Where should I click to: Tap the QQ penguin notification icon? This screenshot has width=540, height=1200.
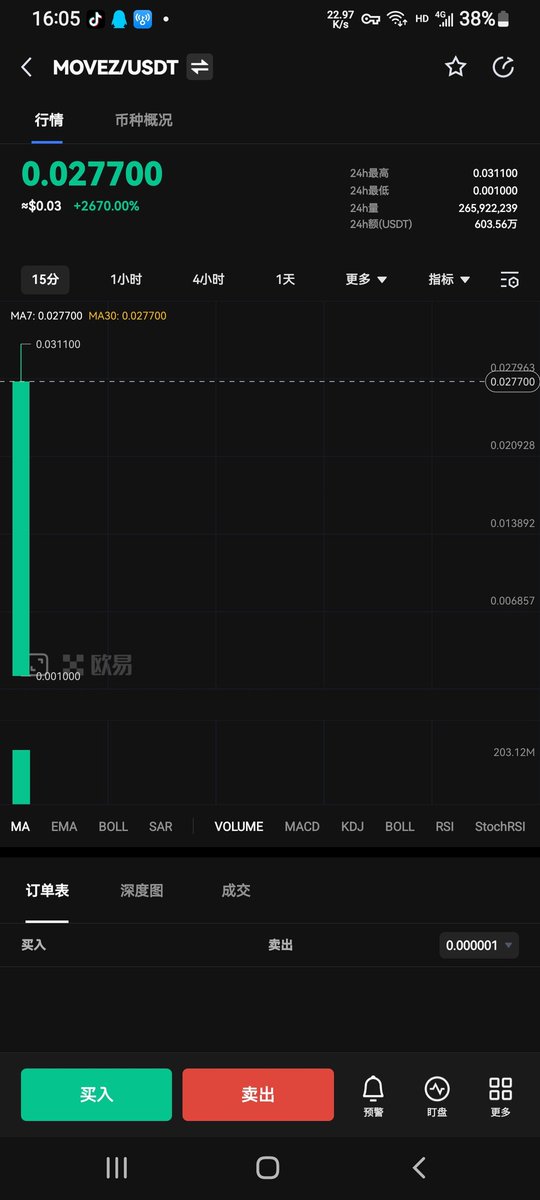tap(119, 19)
